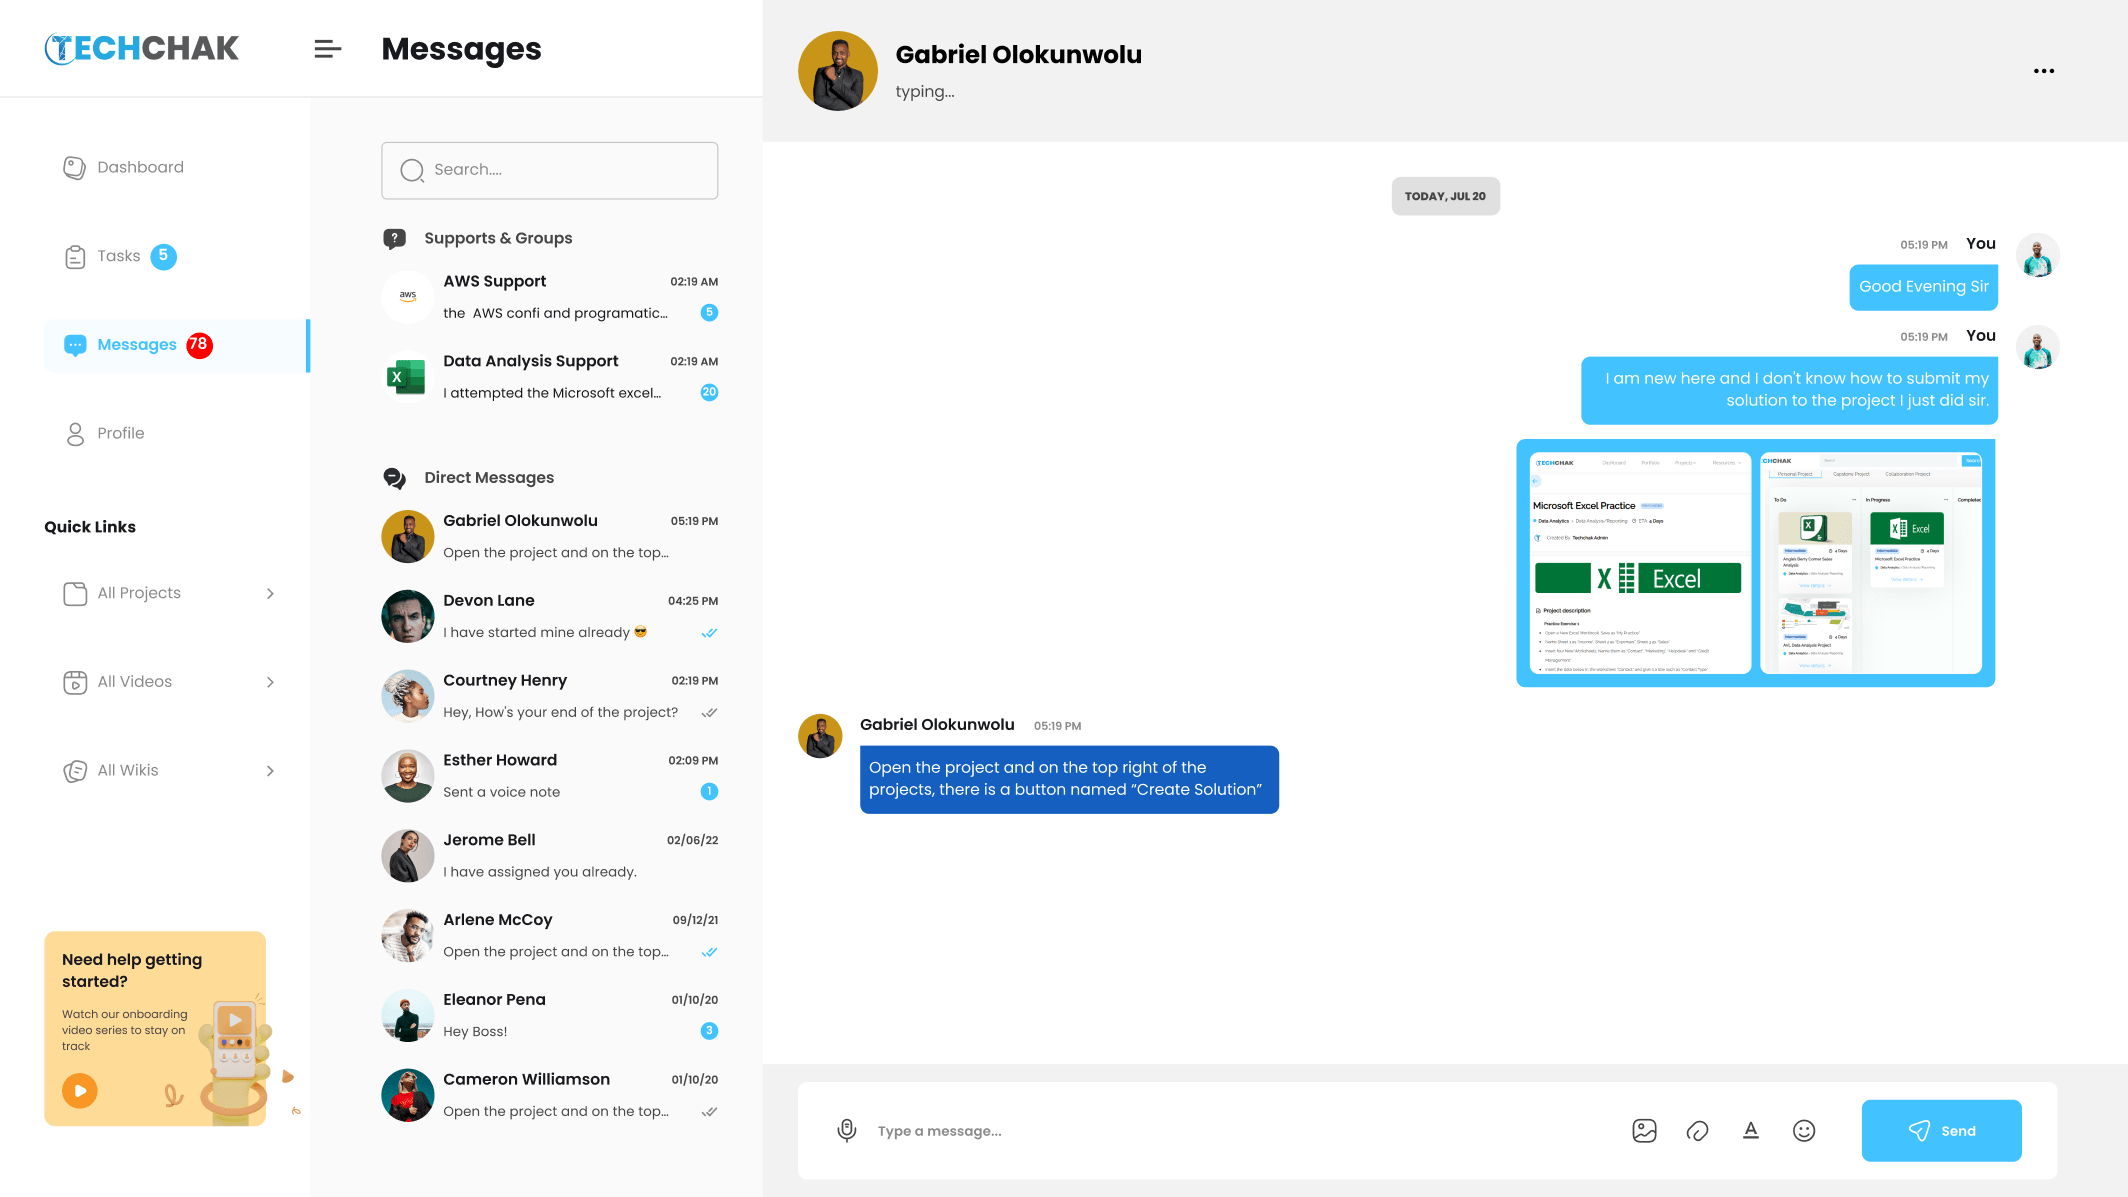Click the TECHCHAK logo
This screenshot has height=1197, width=2128.
pos(142,48)
